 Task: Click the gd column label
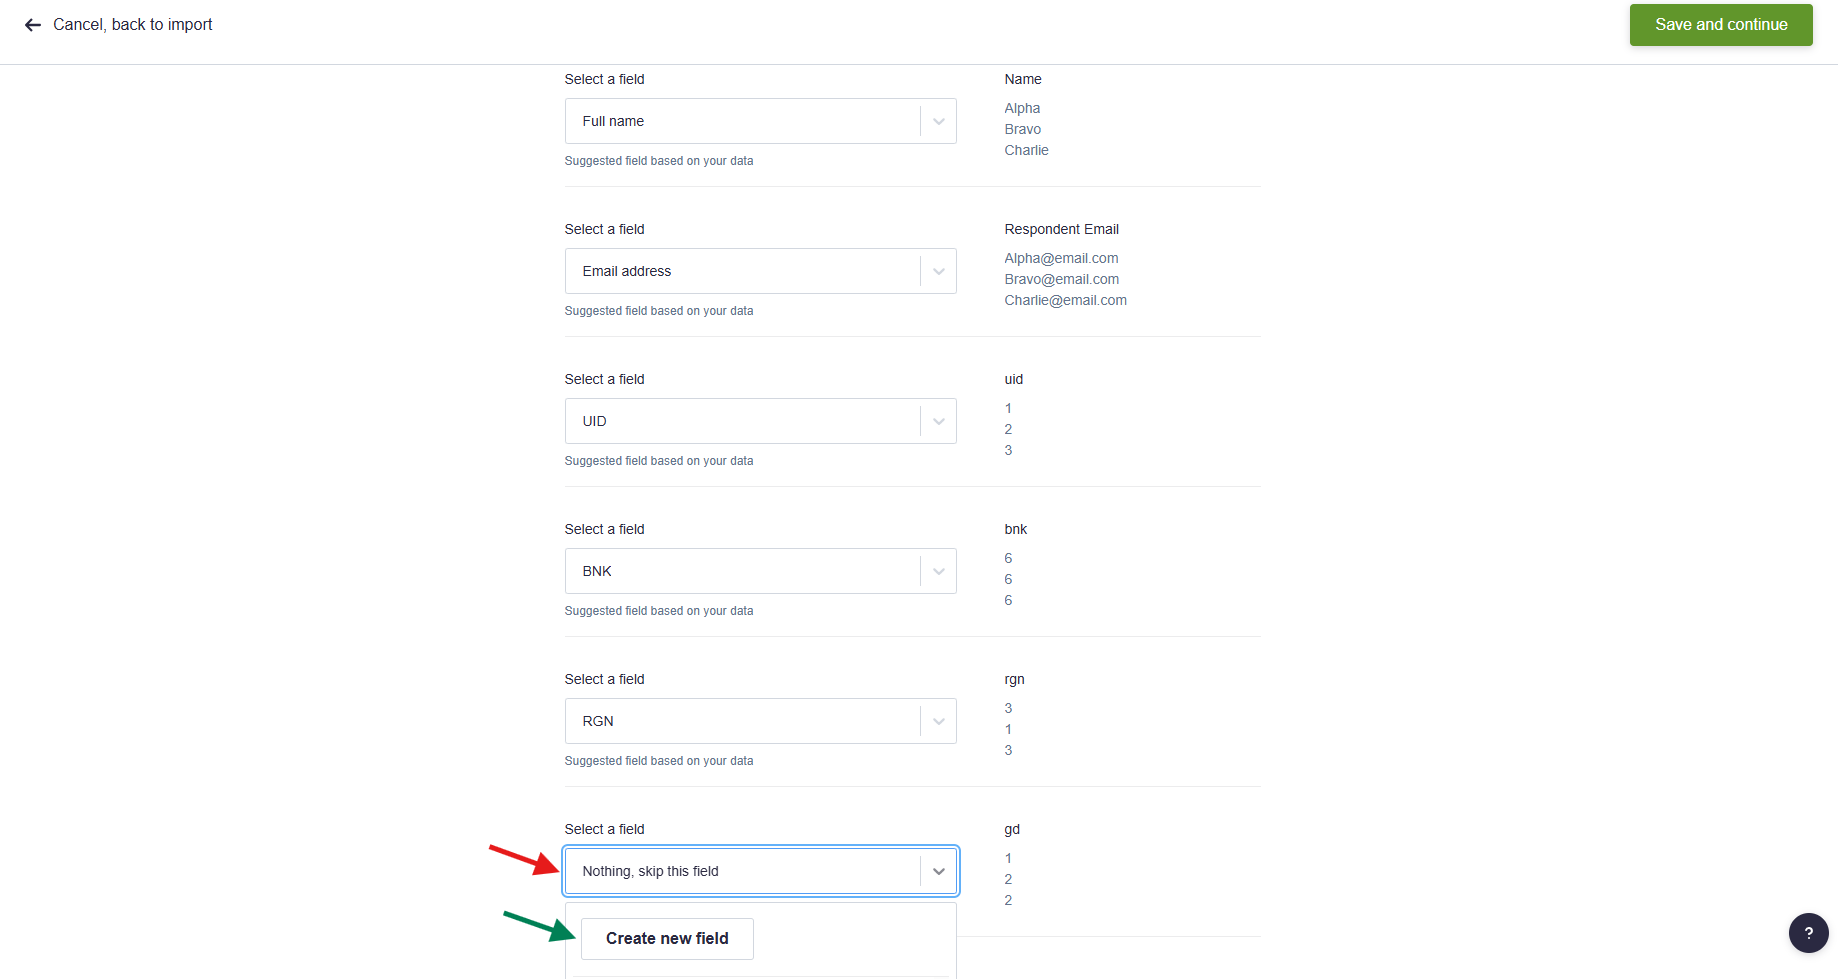(1012, 829)
